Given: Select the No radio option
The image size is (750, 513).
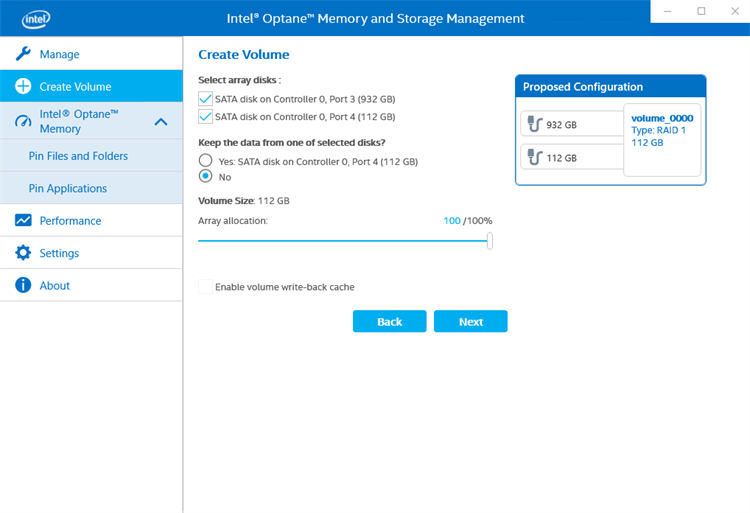Looking at the screenshot, I should pos(206,176).
